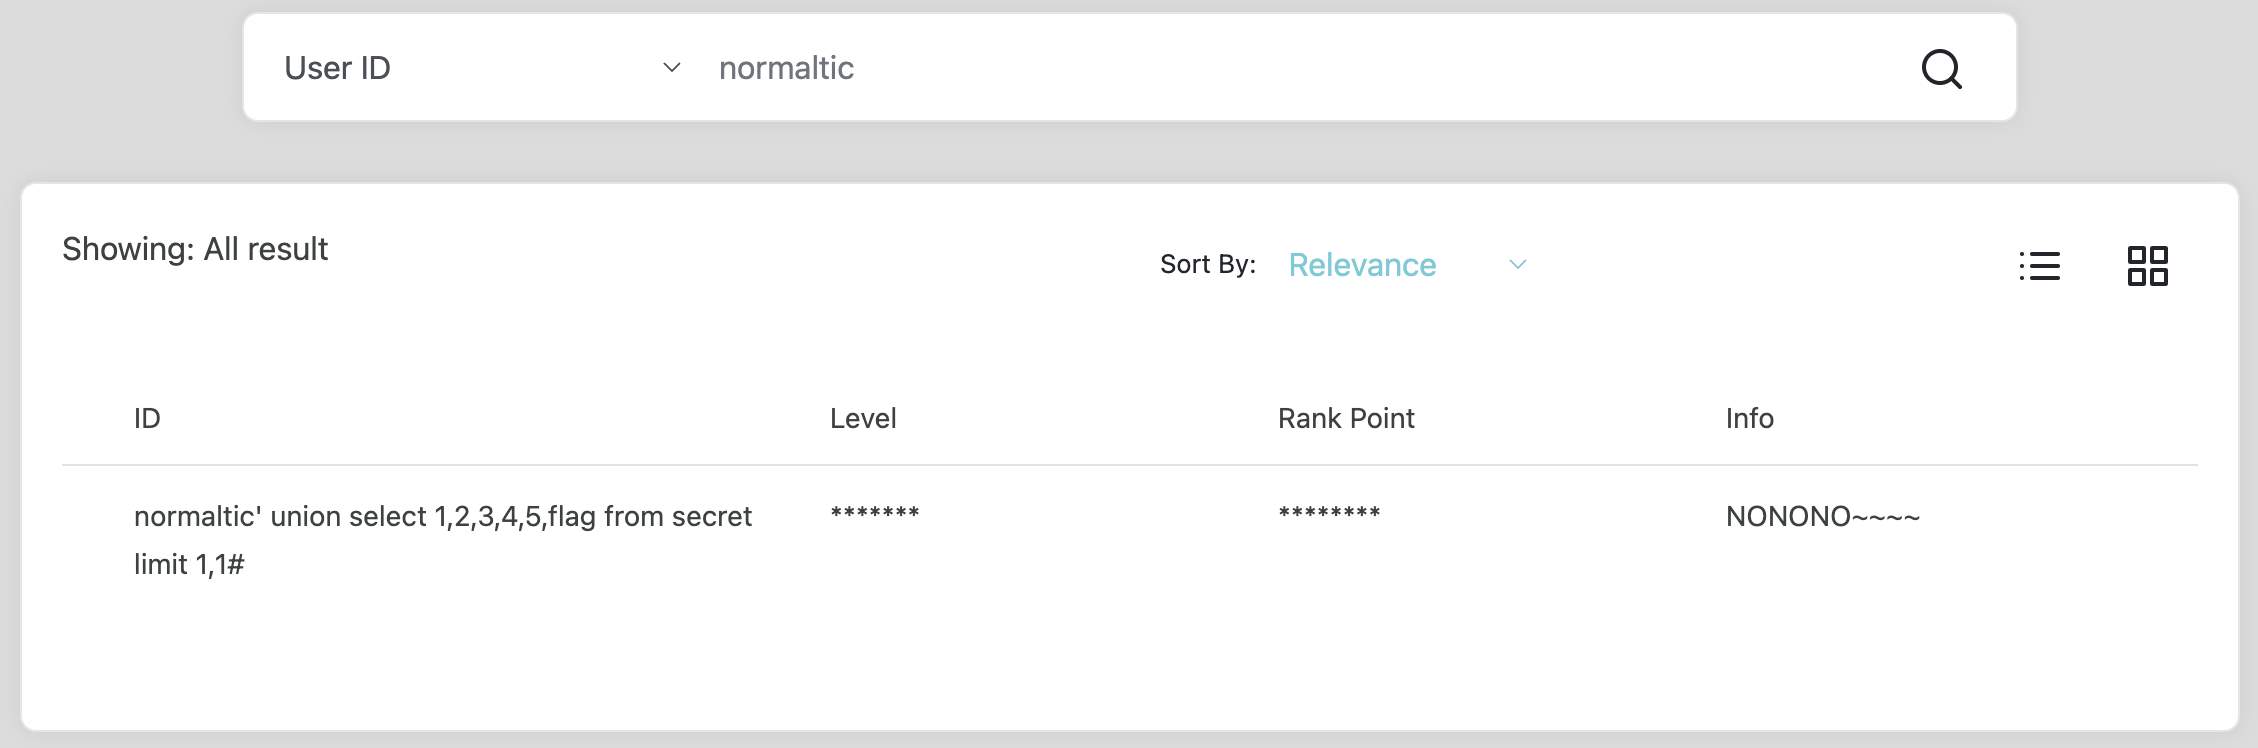
Task: Open the User ID search type dropdown
Action: coord(482,68)
